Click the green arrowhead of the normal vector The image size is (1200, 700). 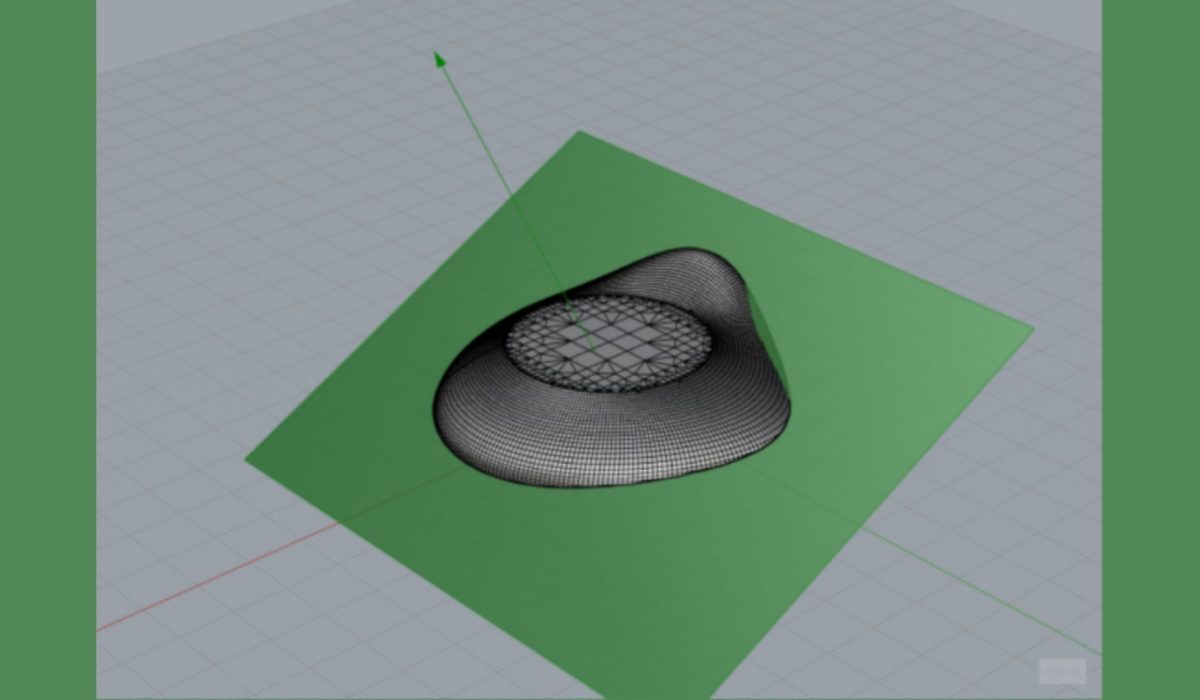[439, 60]
